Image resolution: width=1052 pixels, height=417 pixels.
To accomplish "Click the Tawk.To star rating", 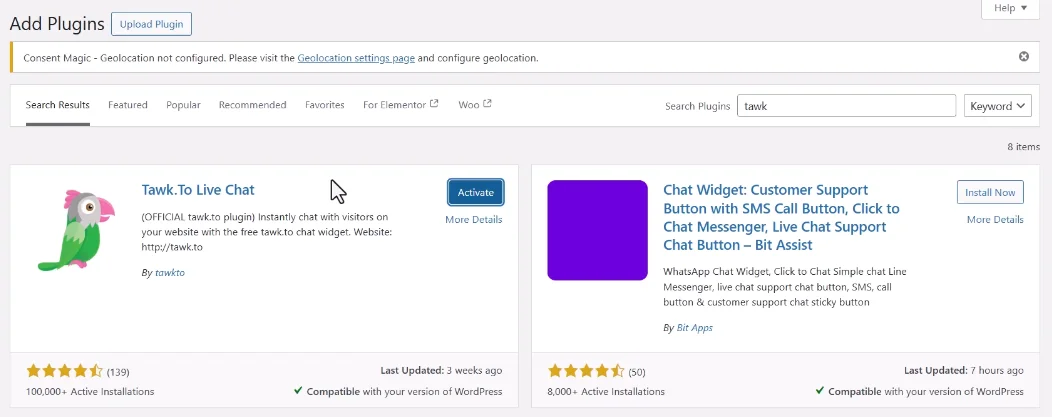I will click(64, 371).
